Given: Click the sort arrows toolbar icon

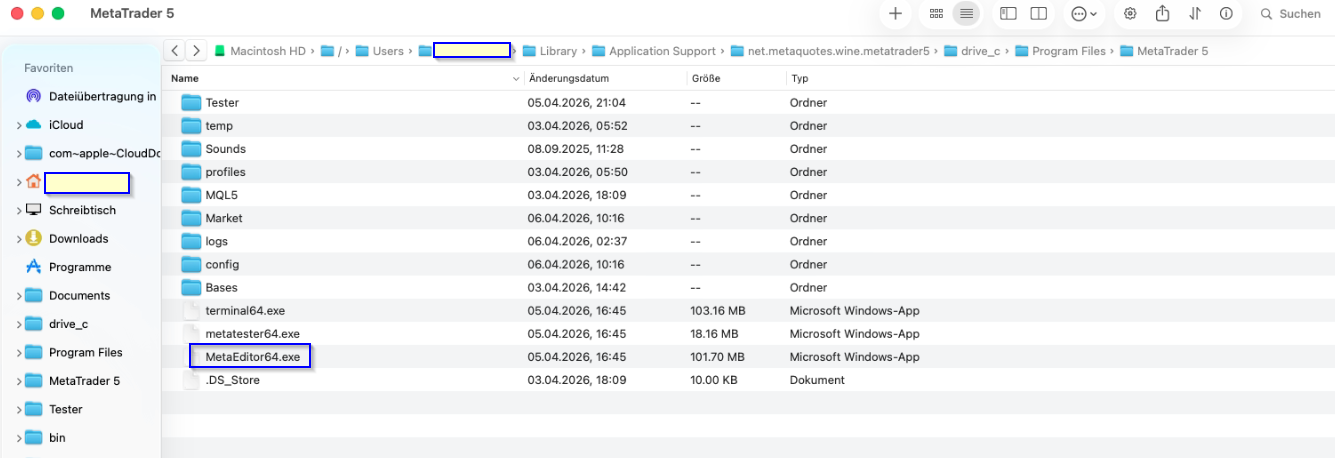Looking at the screenshot, I should coord(1195,14).
